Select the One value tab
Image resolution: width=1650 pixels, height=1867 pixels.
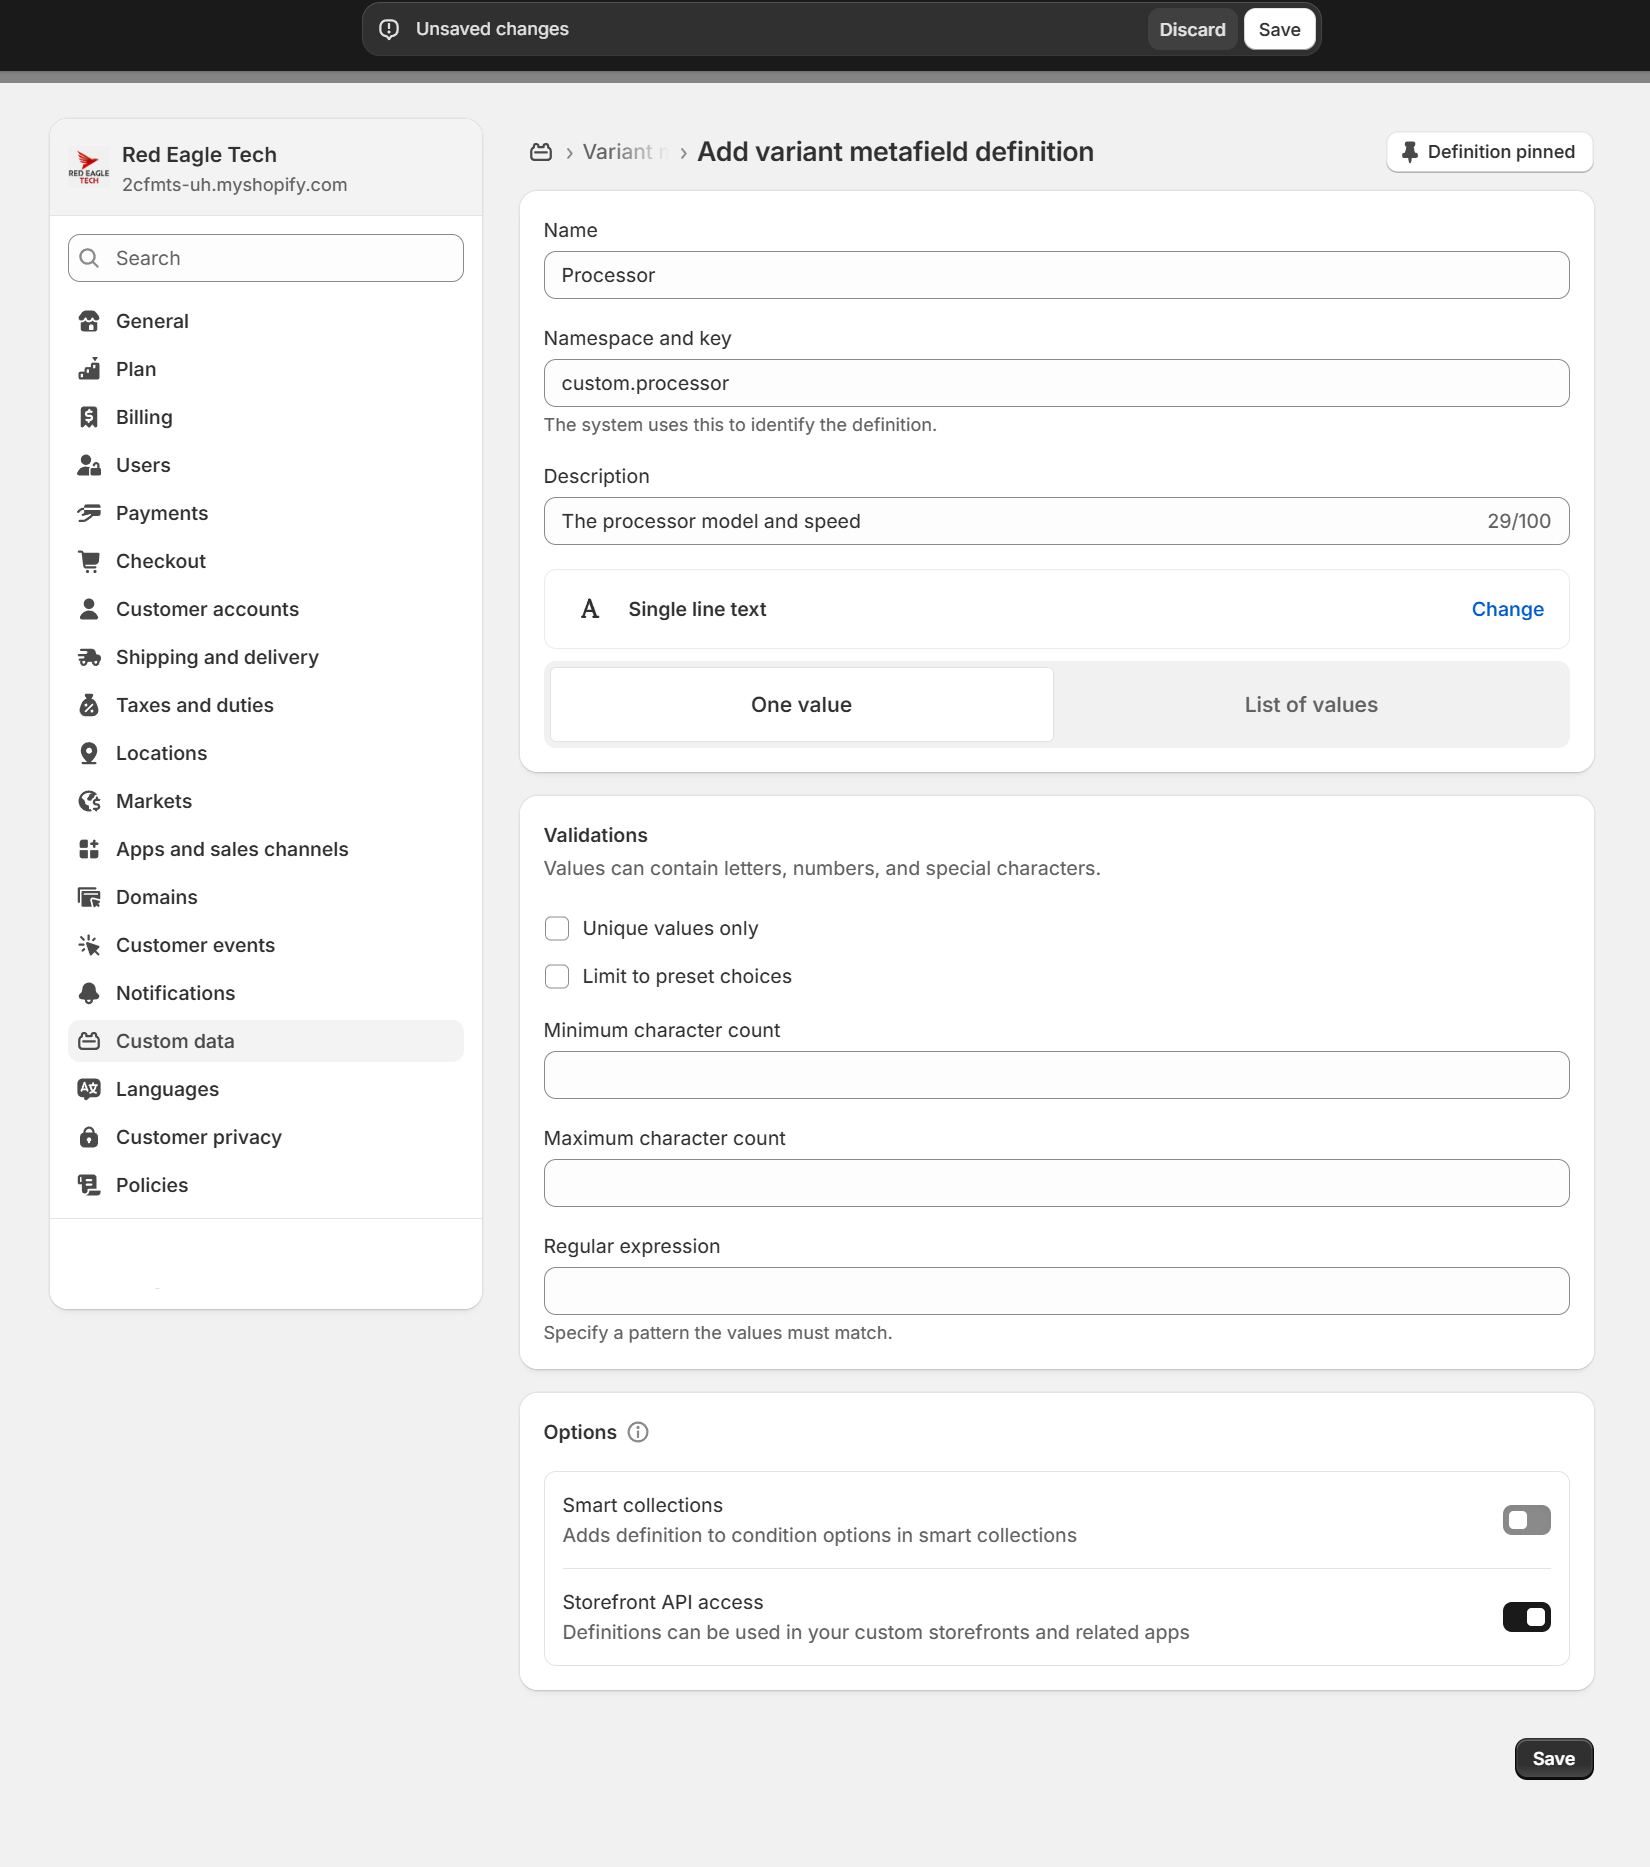[801, 705]
